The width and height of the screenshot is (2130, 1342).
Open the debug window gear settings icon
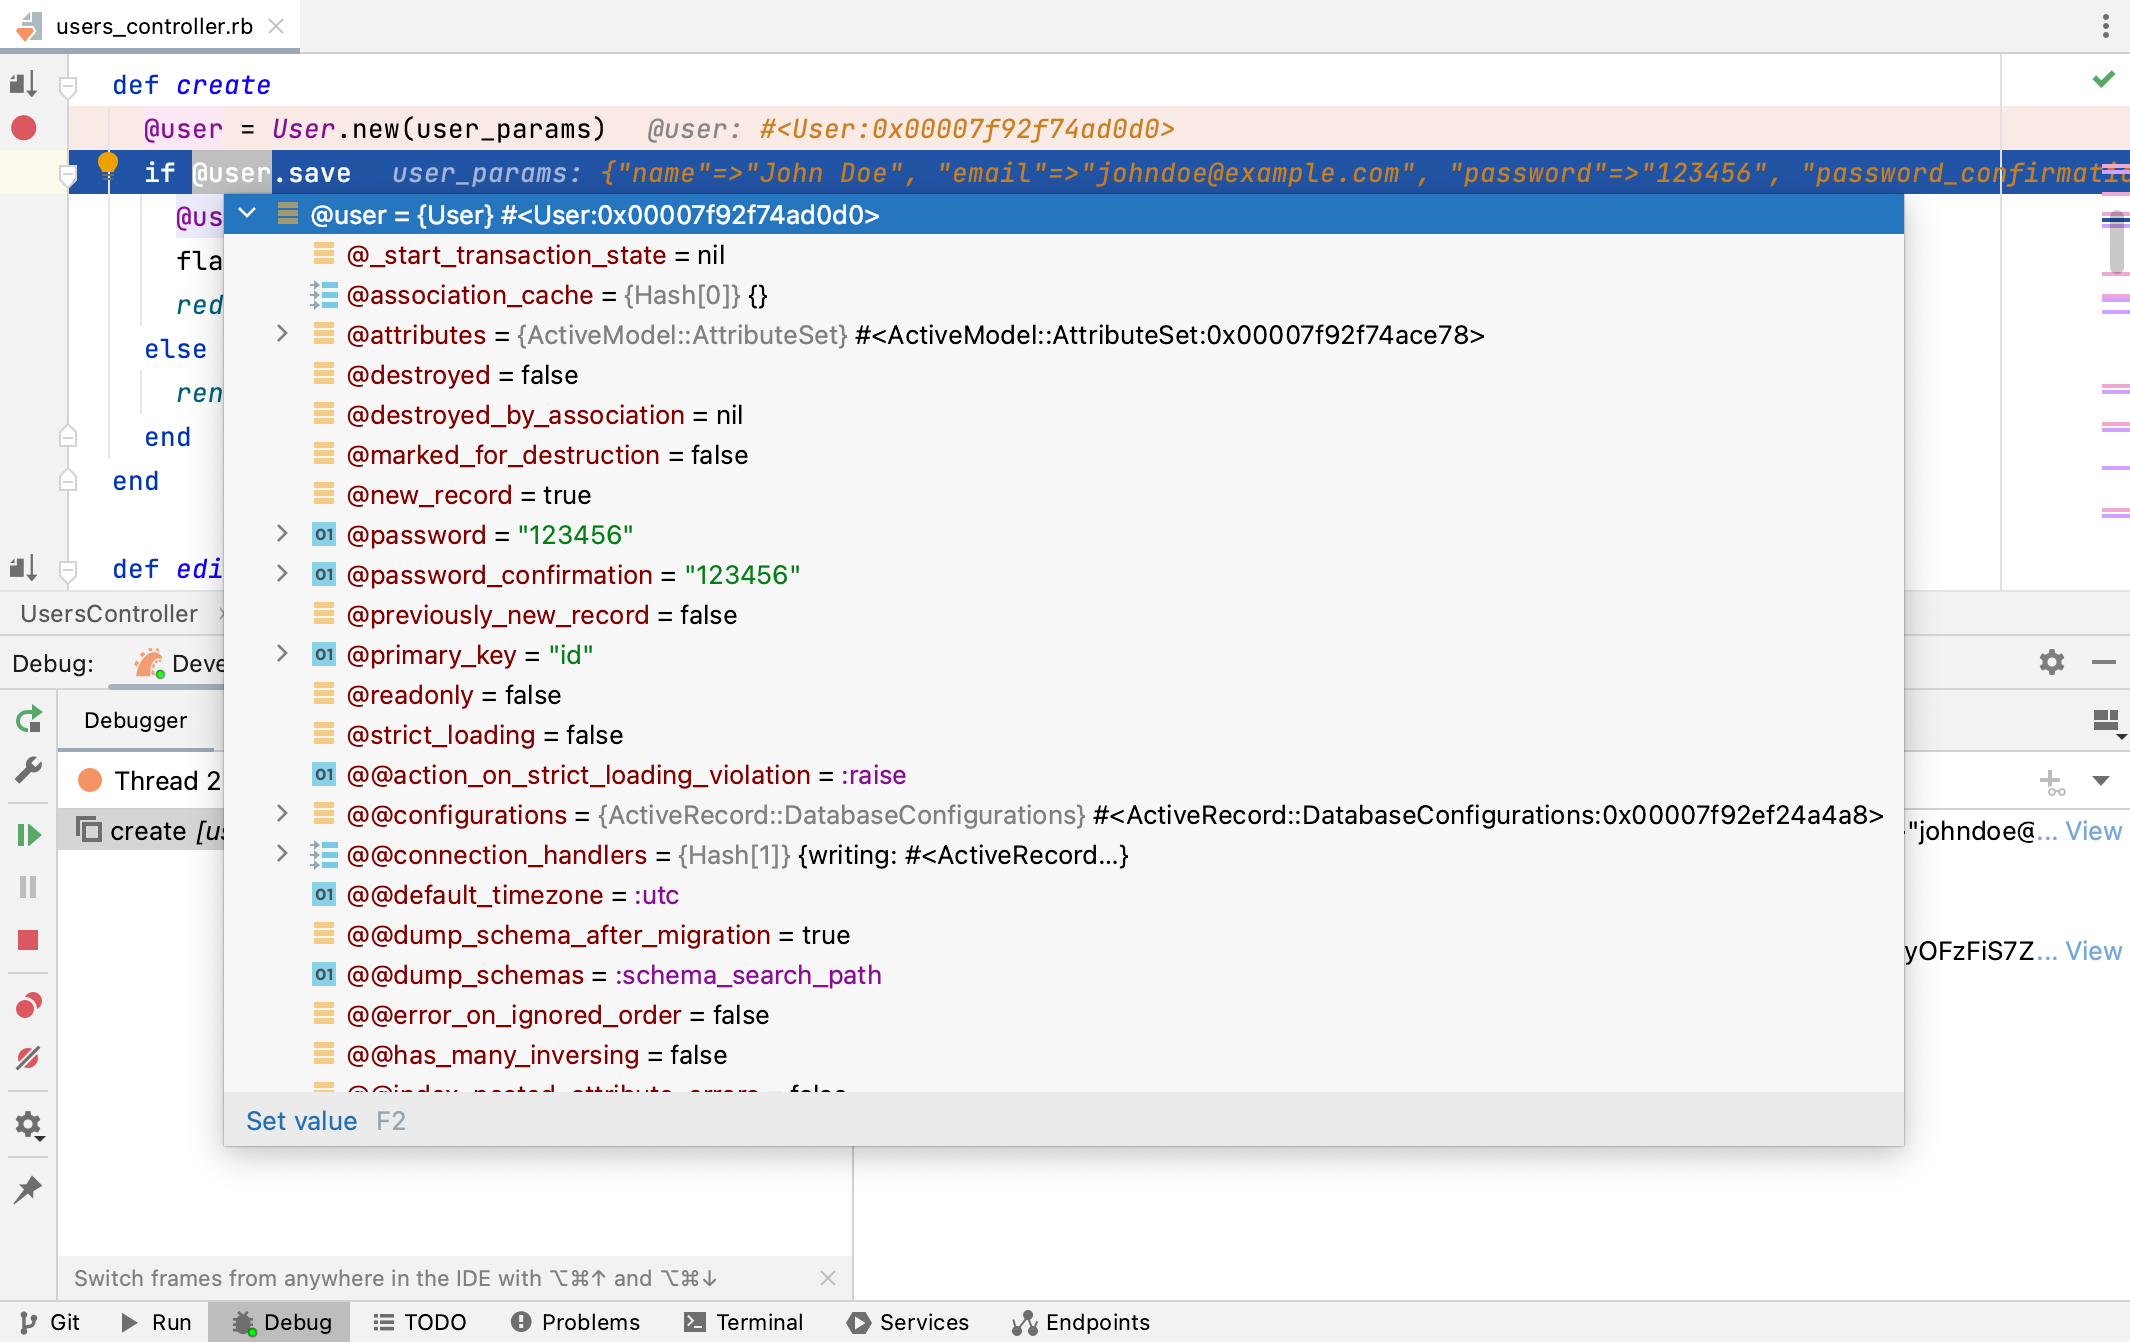(2051, 662)
